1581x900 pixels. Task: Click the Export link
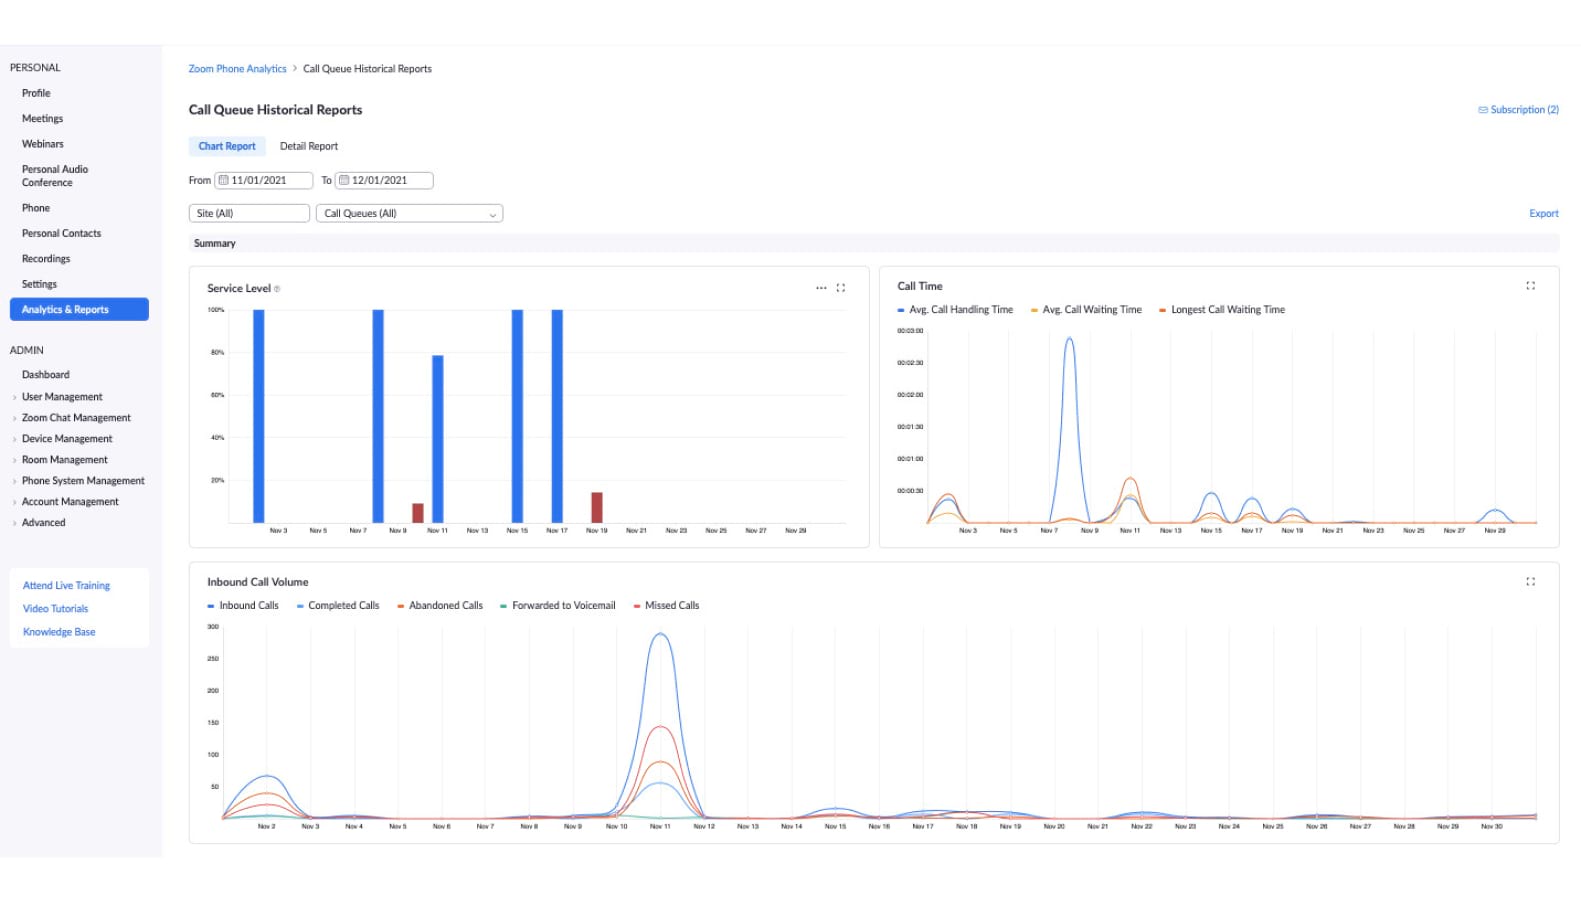click(x=1543, y=214)
